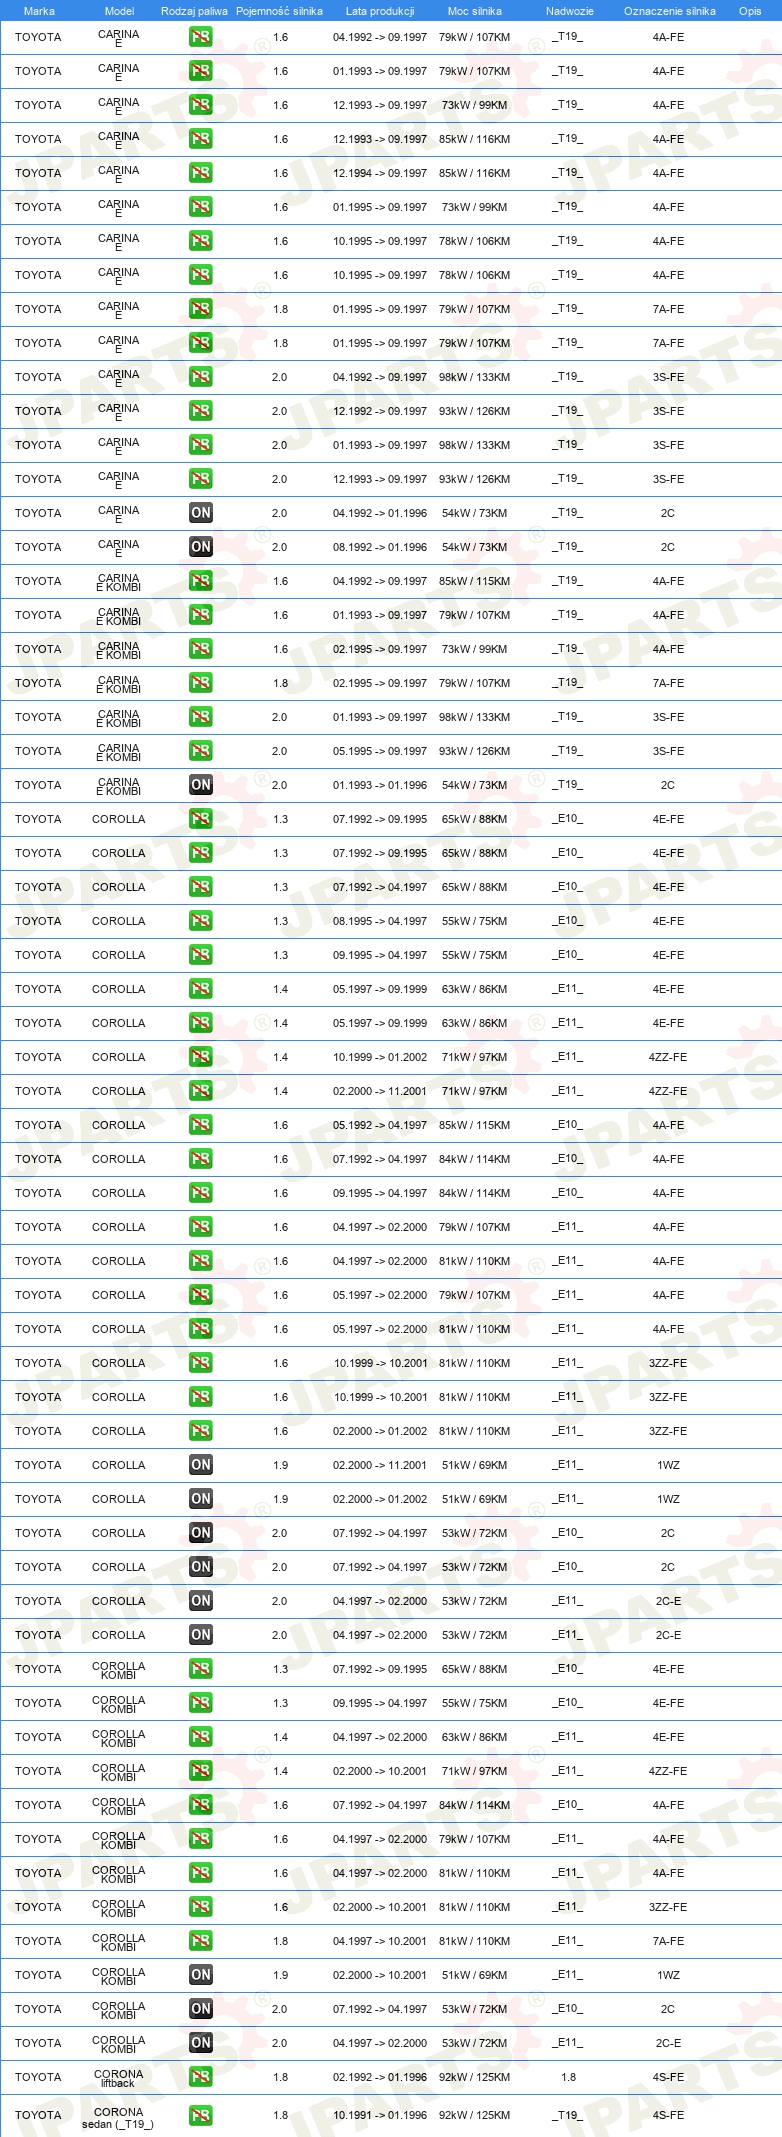Select the 93kW / 126KM power in Carina E 12.1993 row

coord(474,479)
